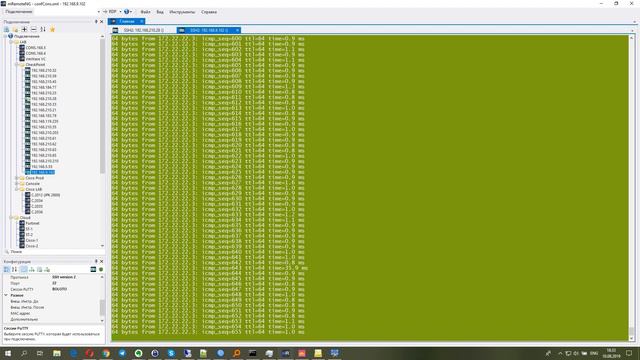Click the inheritance icon in config toolbar
The height and width of the screenshot is (360, 640).
coord(32,269)
